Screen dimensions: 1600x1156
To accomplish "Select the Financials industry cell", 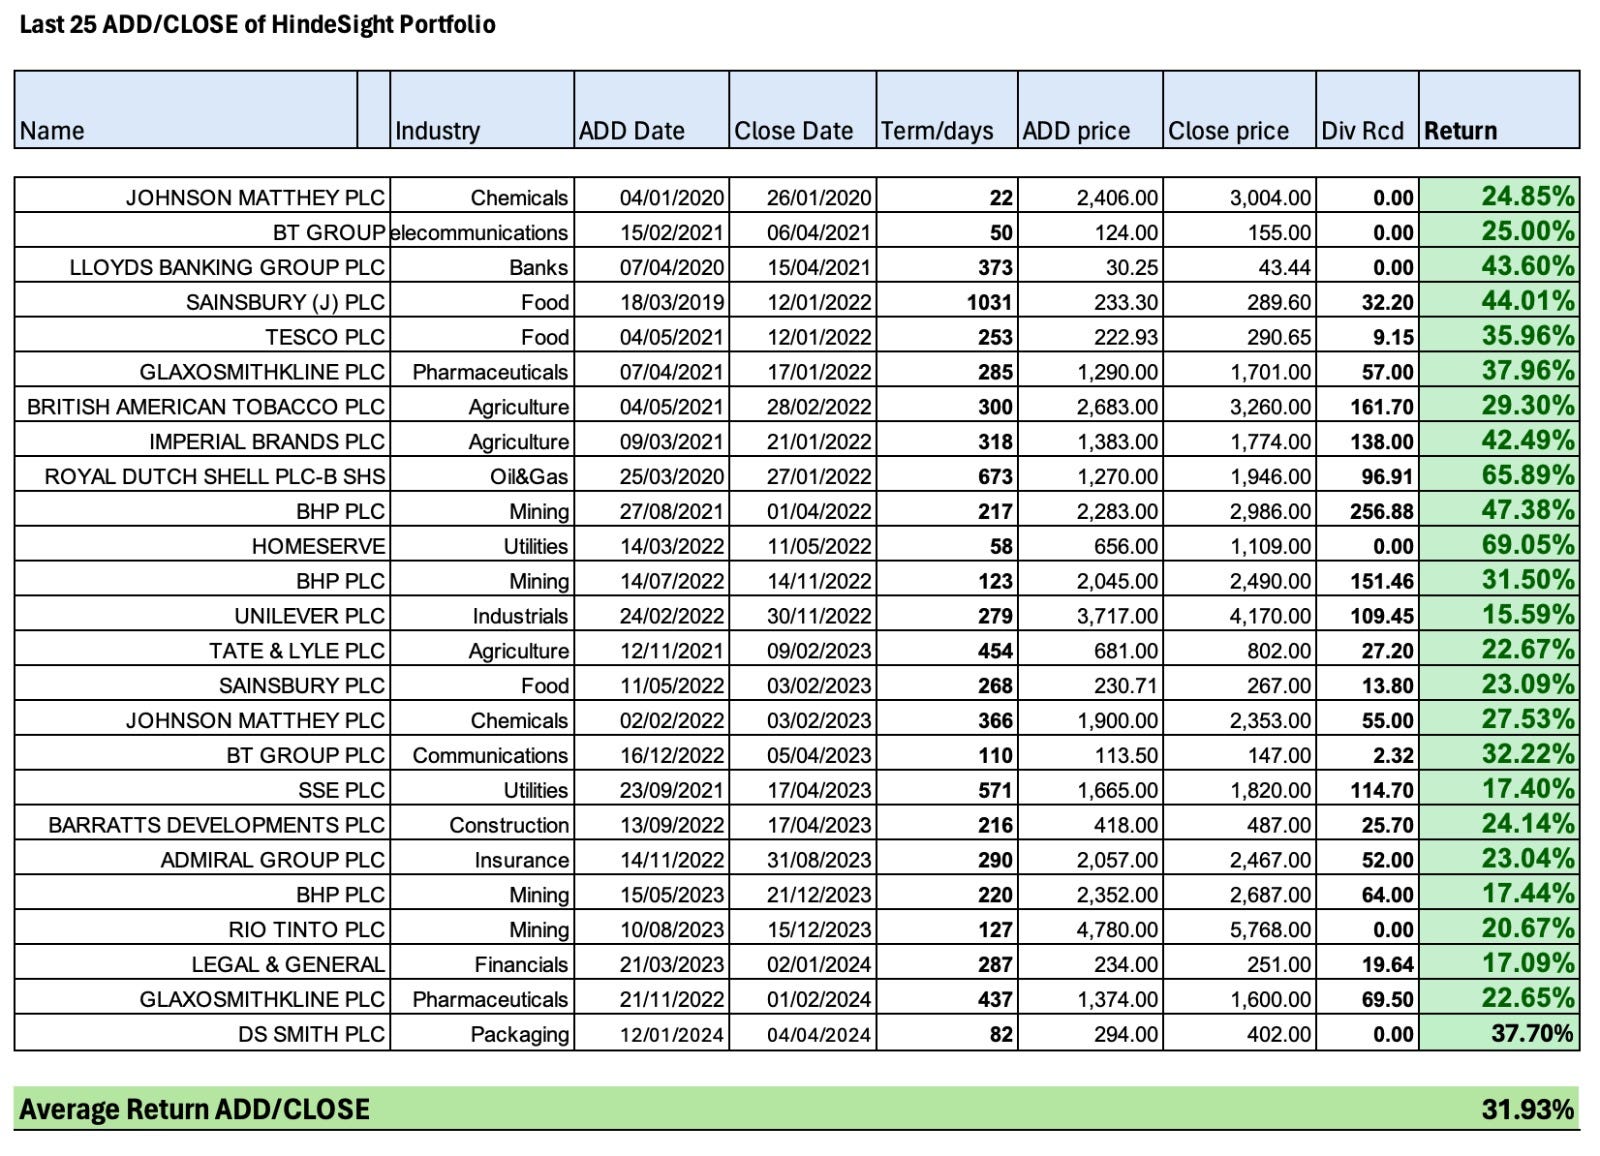I will tap(482, 965).
